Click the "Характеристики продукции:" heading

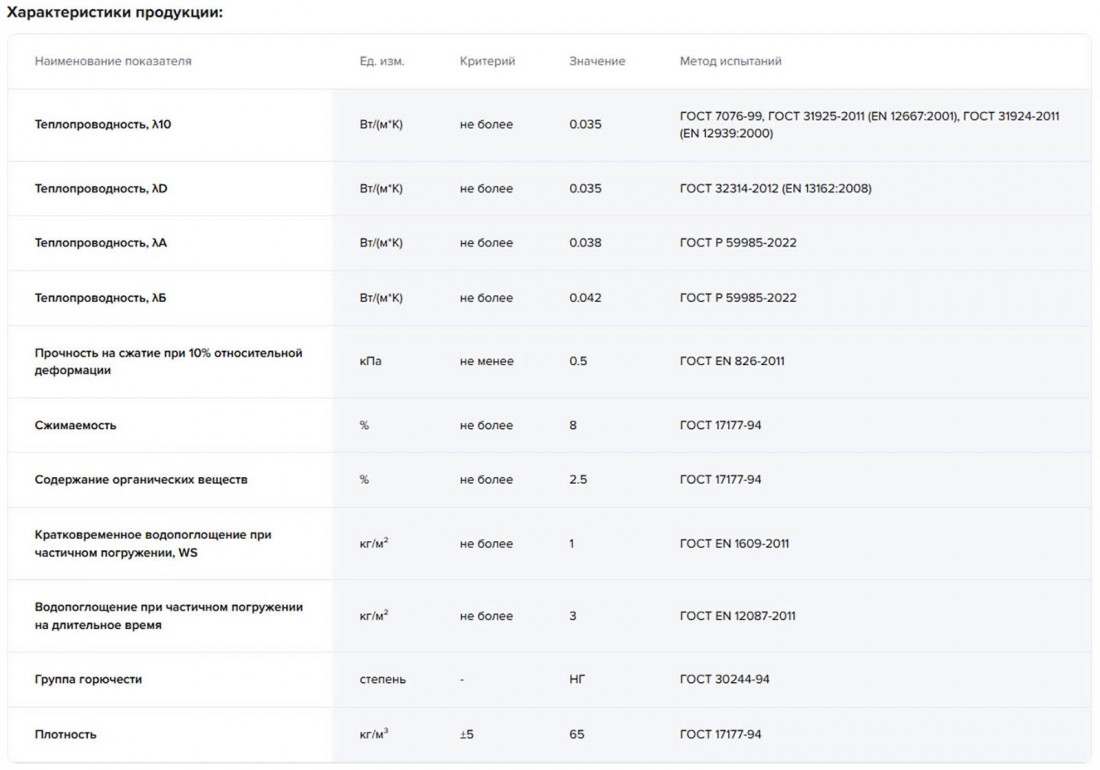click(115, 13)
